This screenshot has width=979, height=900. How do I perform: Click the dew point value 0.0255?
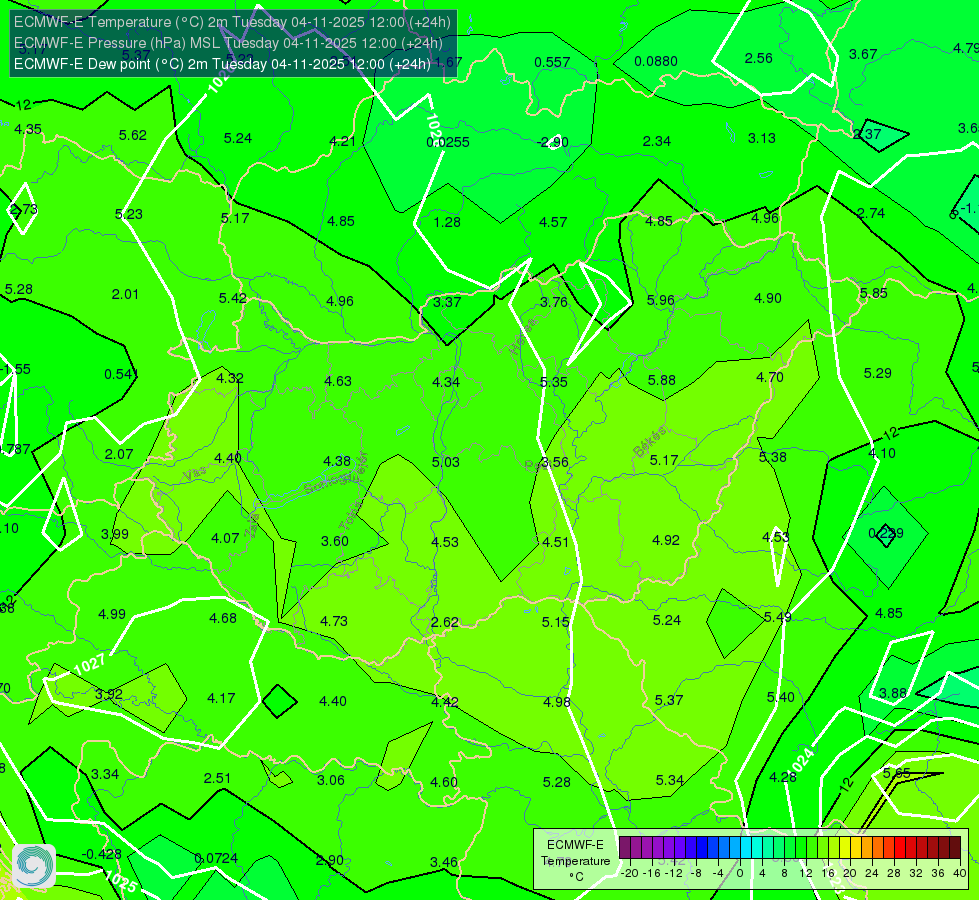(x=448, y=142)
